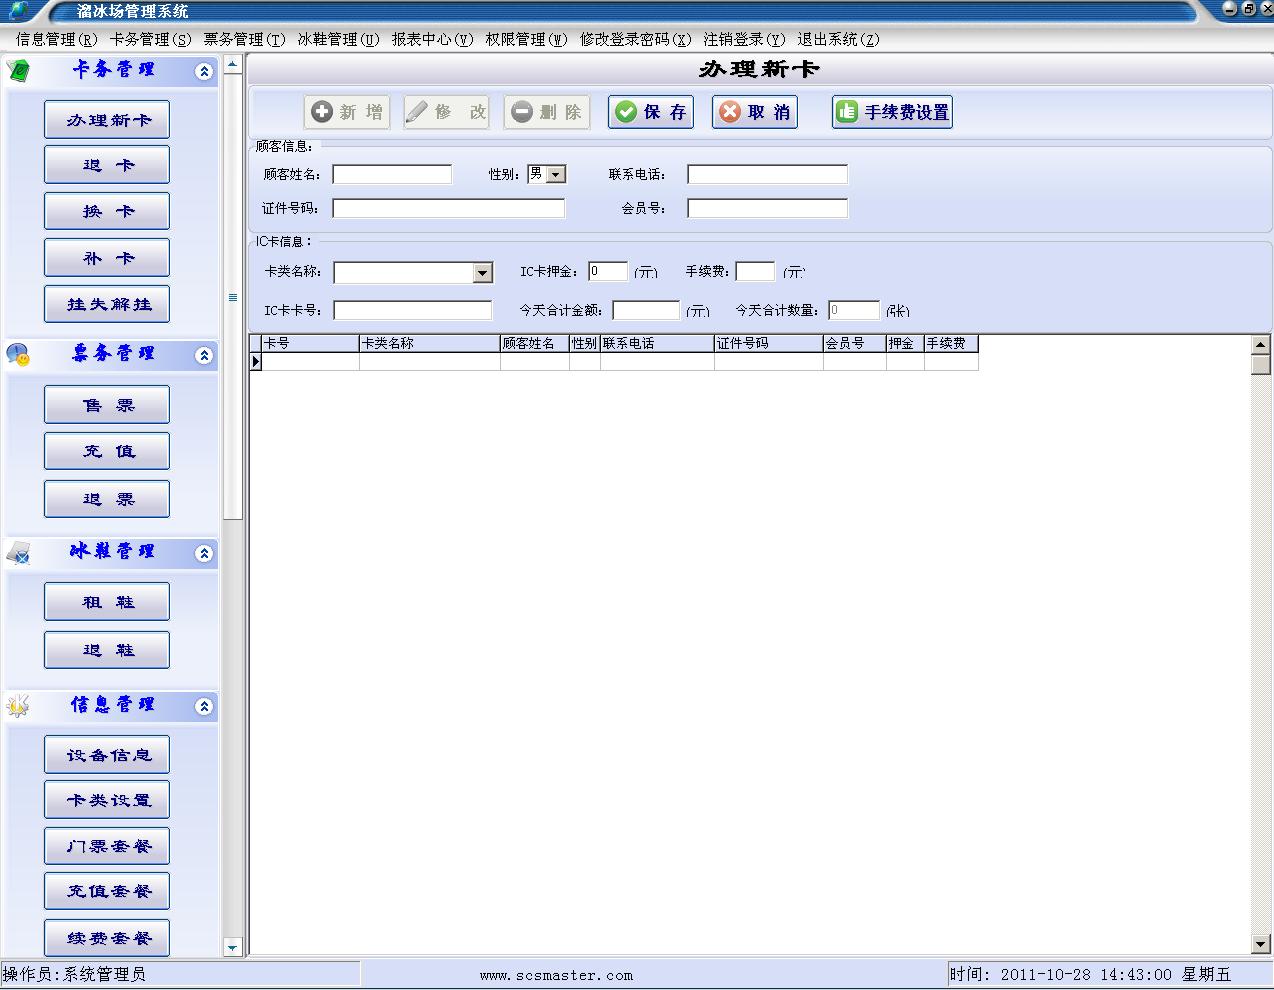This screenshot has height=990, width=1274.
Task: Collapse the 票务管理 sidebar section
Action: 204,355
